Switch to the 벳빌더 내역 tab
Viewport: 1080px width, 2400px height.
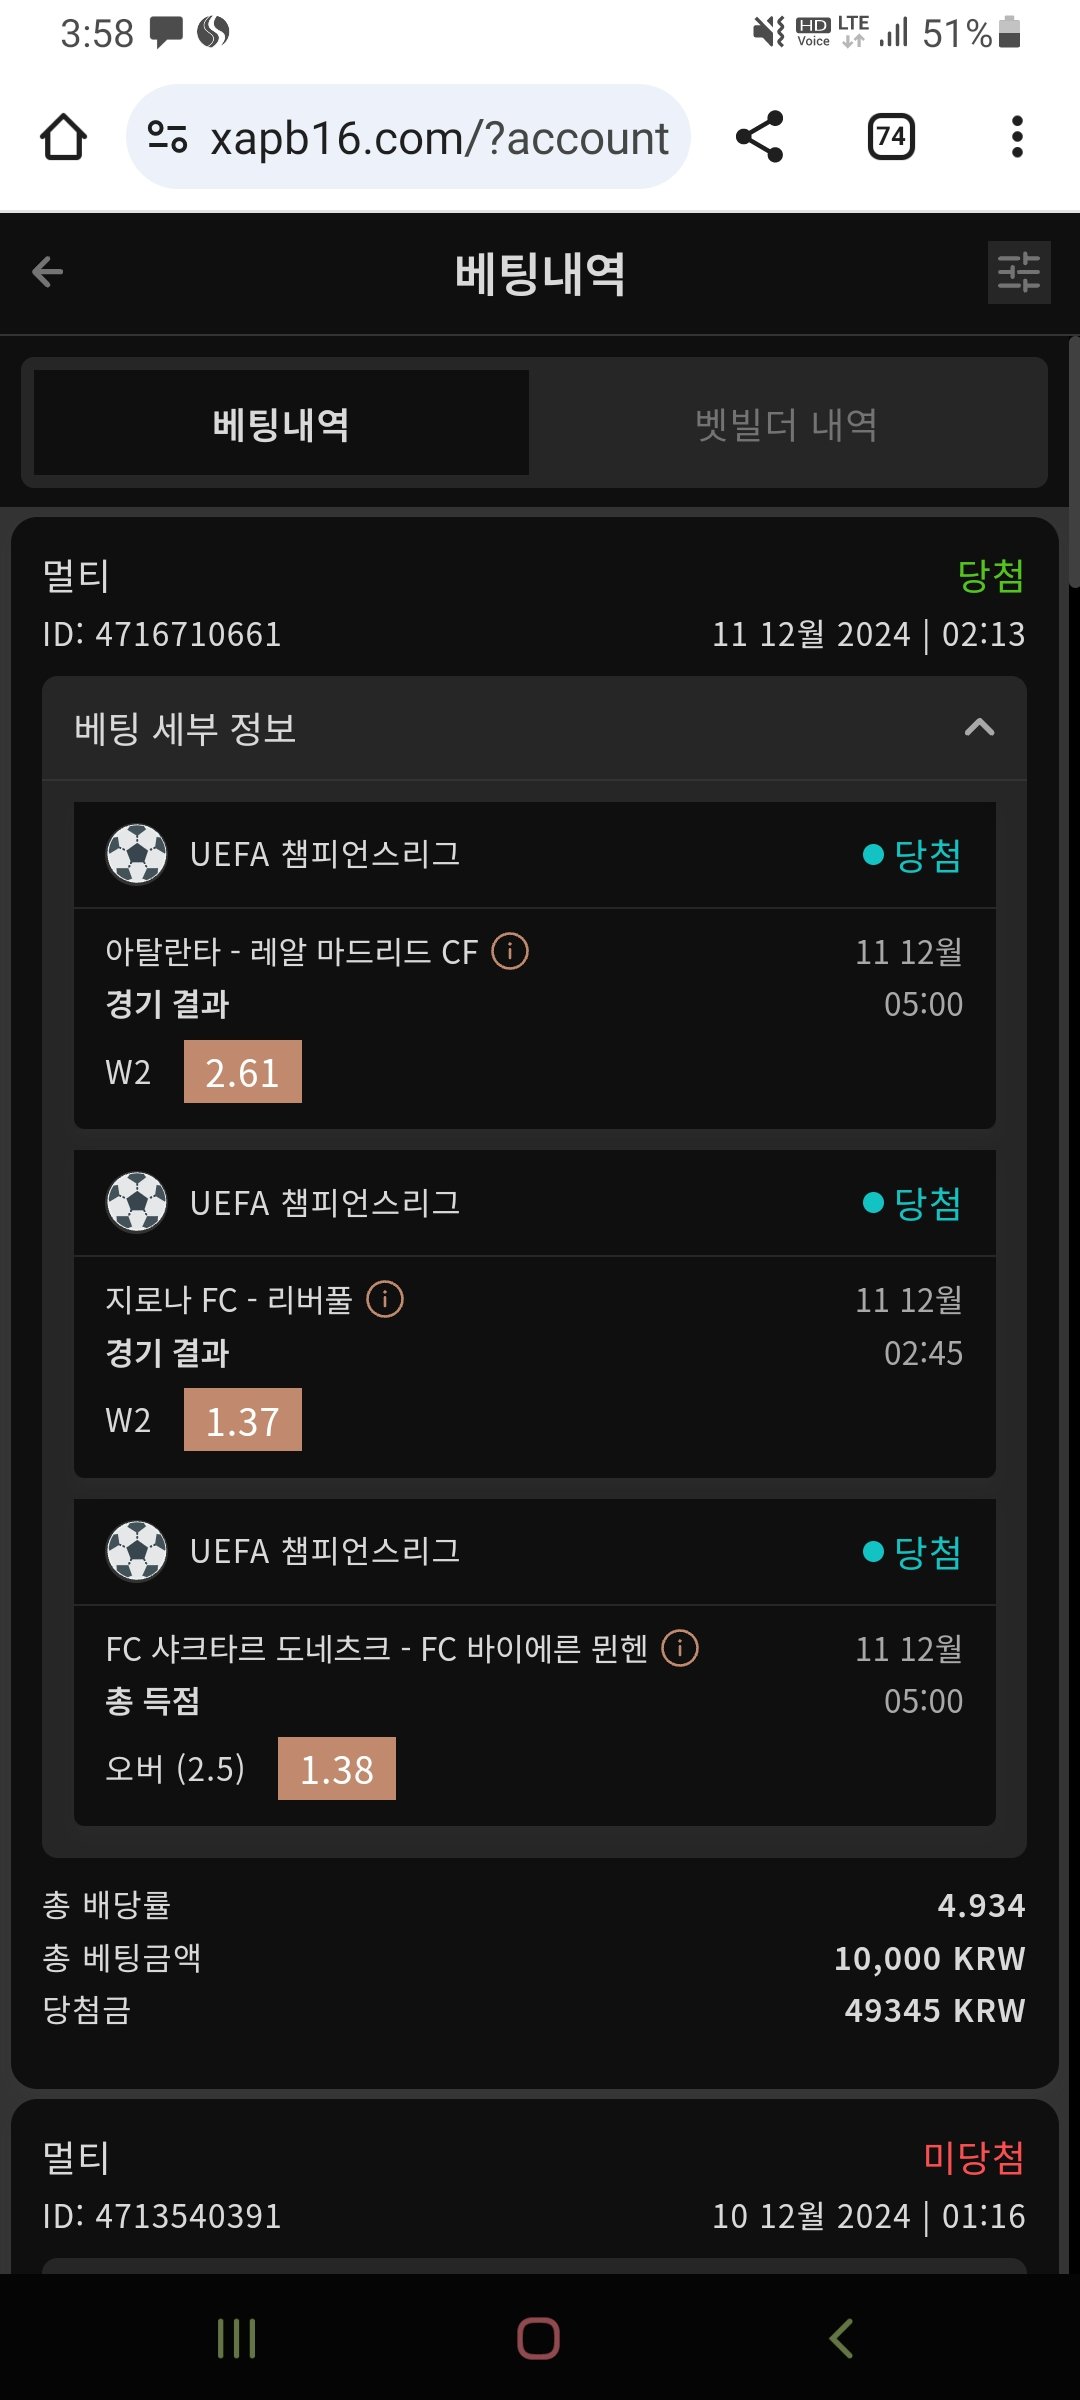(x=786, y=424)
